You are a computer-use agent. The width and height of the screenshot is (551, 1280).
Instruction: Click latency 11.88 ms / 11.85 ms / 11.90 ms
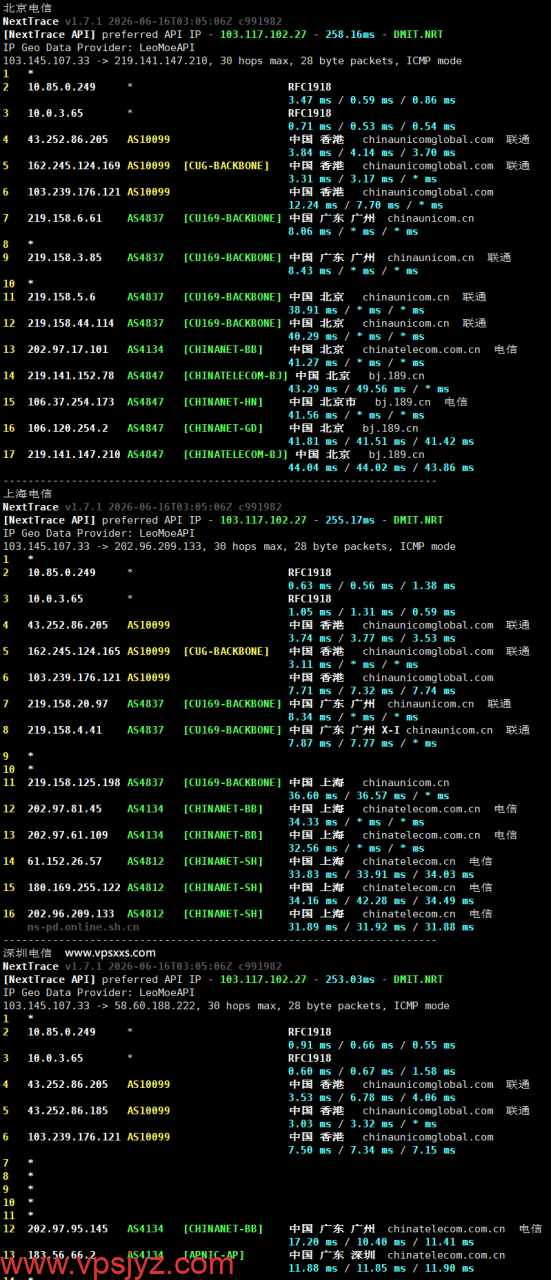381,1268
